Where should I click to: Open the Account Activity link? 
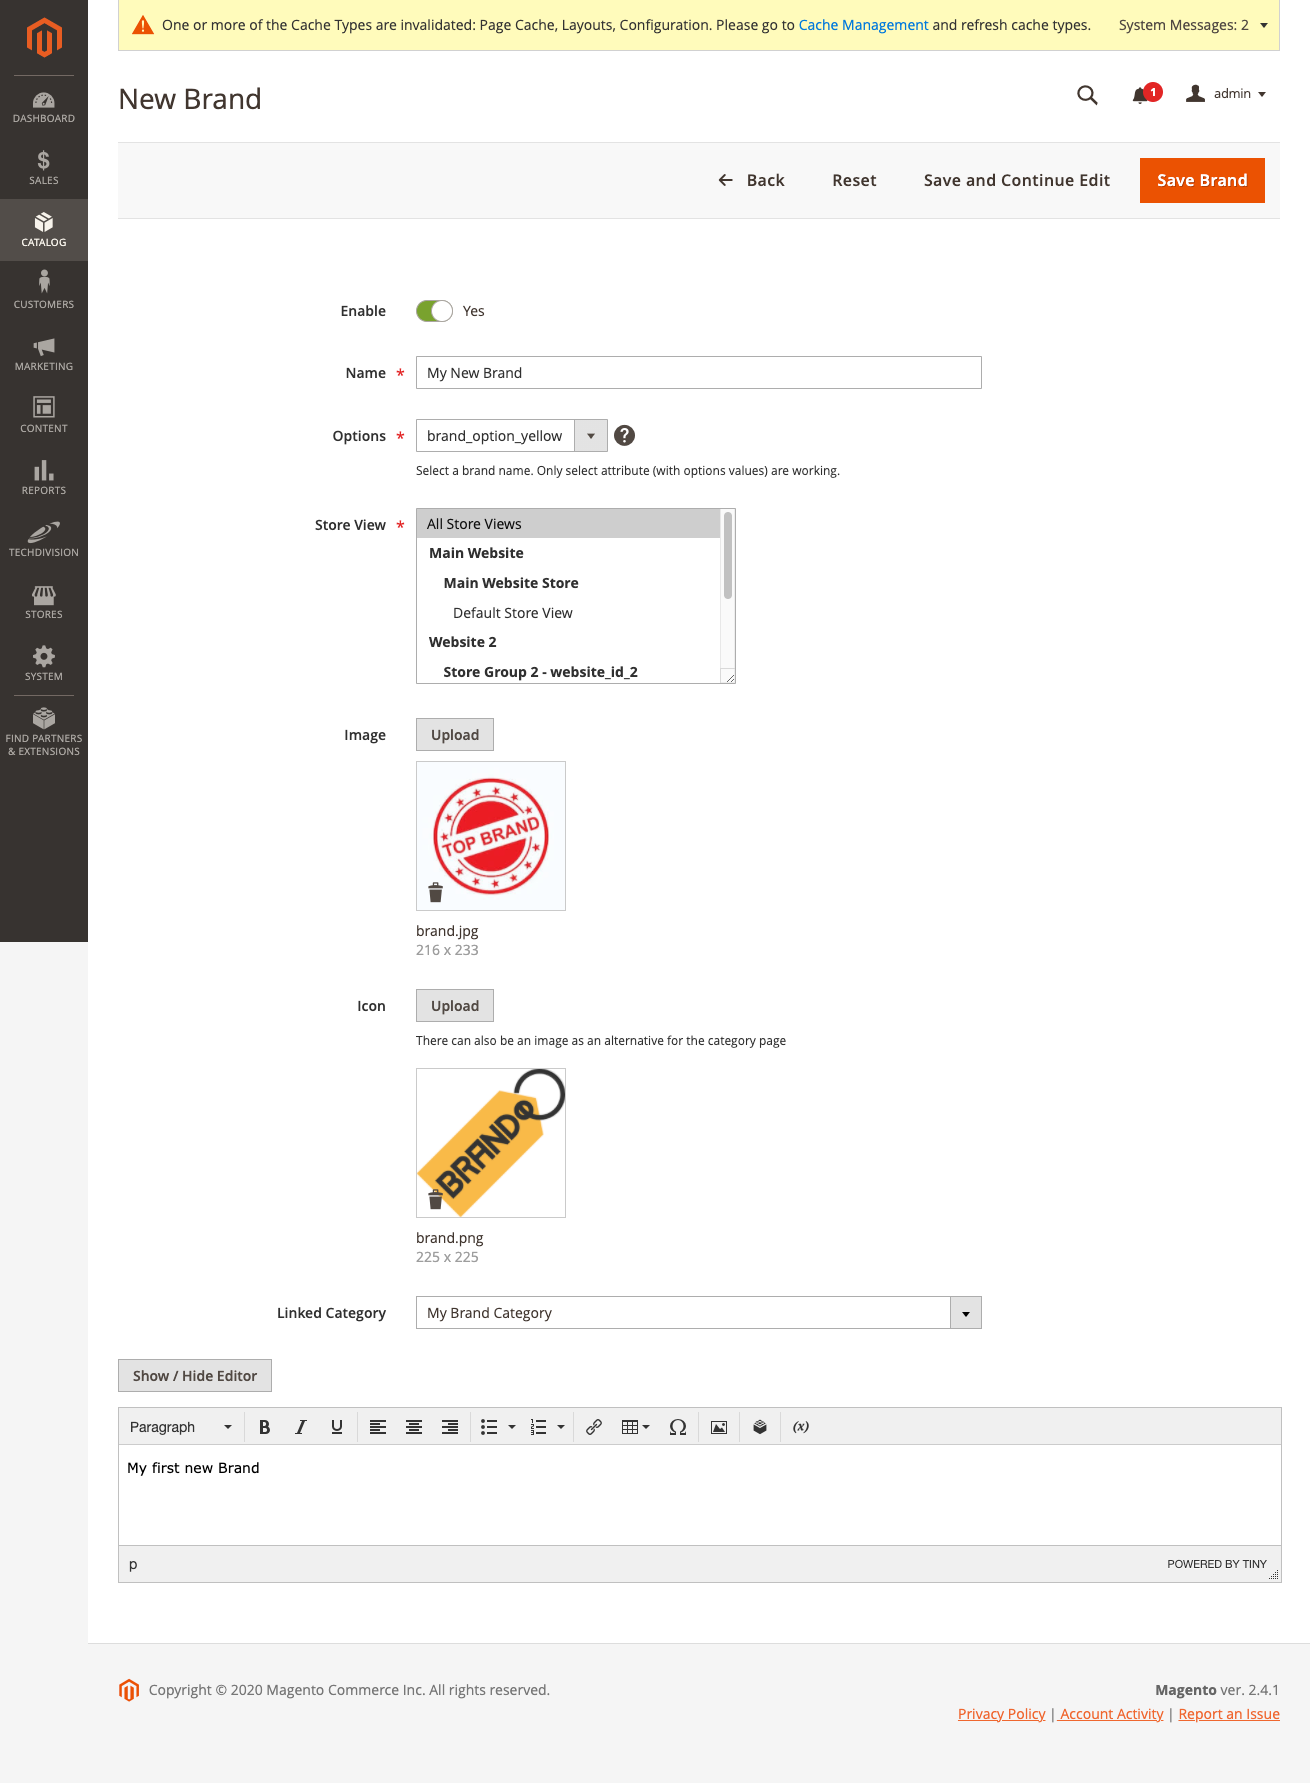[x=1112, y=1714]
